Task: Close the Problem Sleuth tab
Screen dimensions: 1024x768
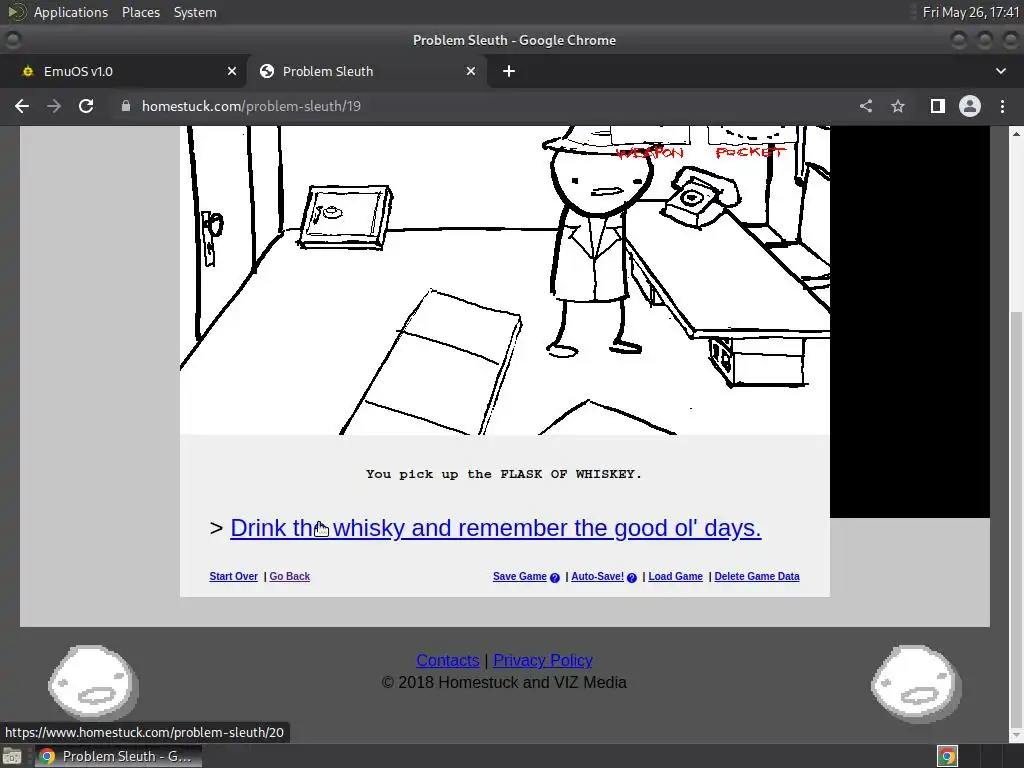Action: pyautogui.click(x=471, y=71)
